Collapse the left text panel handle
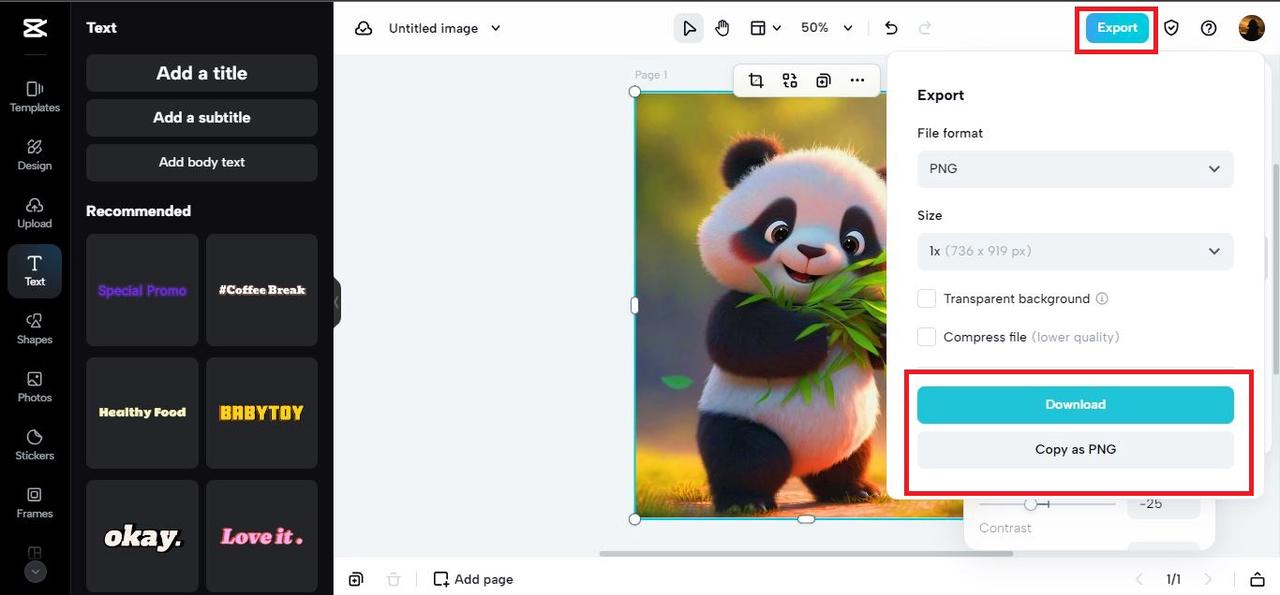This screenshot has width=1280, height=595. 337,302
